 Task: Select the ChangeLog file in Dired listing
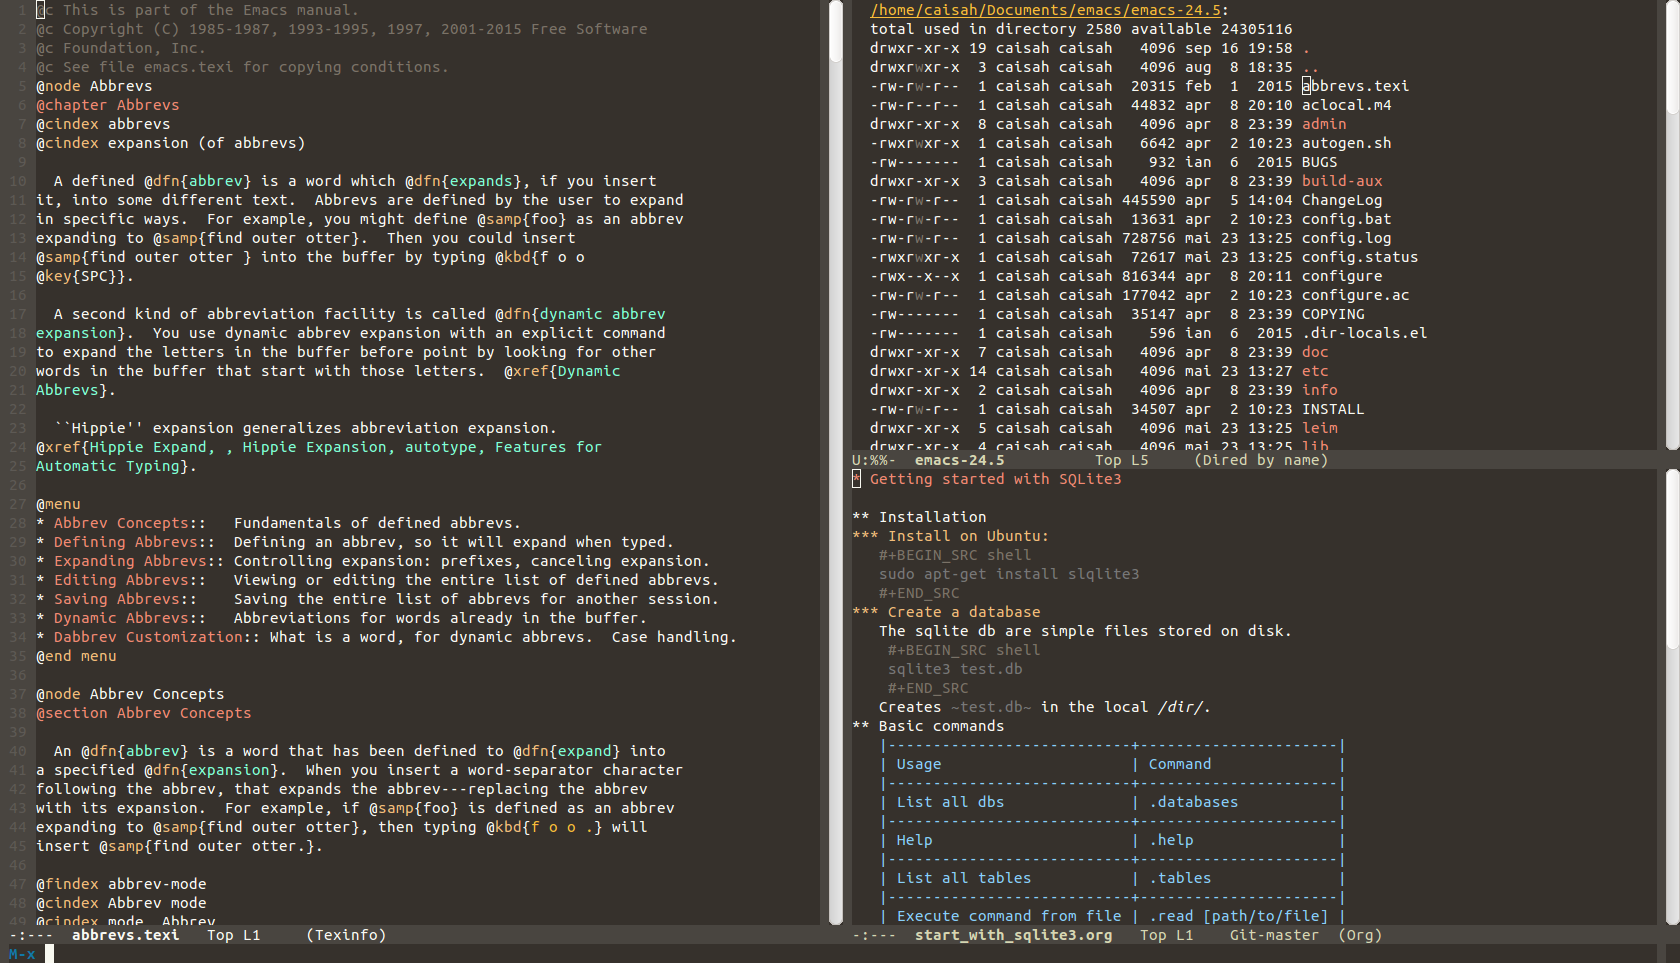(x=1341, y=200)
